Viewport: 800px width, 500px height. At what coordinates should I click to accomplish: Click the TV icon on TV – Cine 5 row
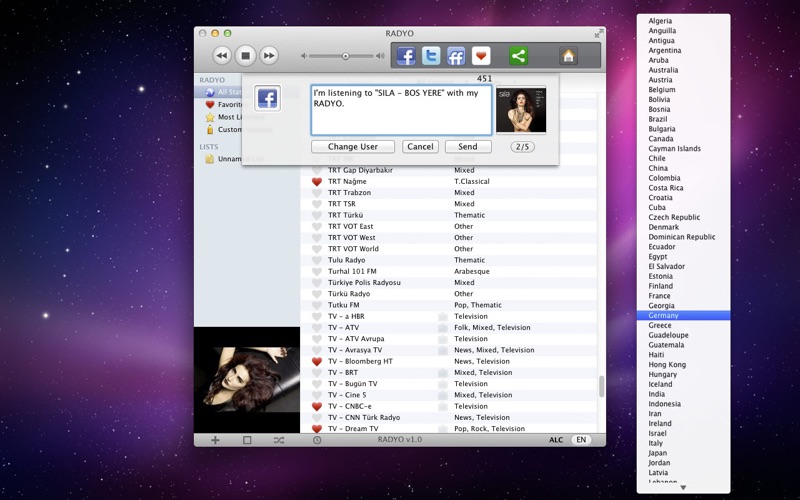(x=443, y=395)
